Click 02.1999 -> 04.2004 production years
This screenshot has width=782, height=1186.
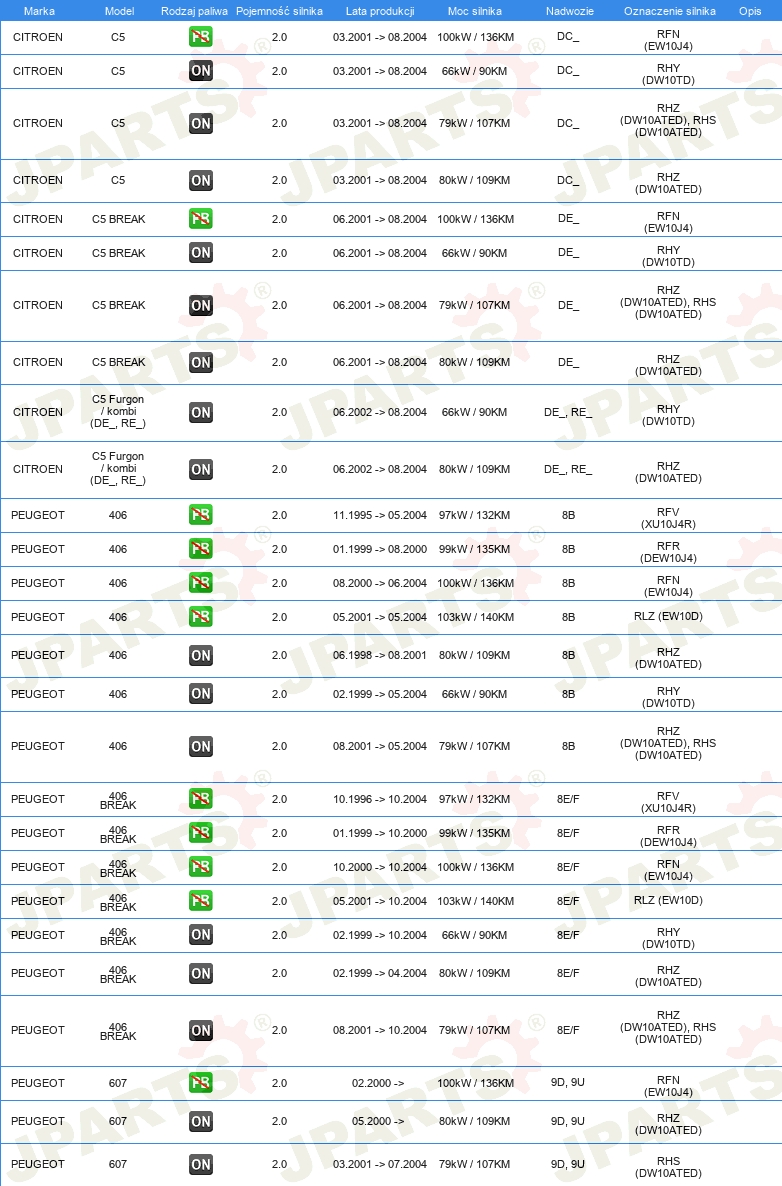pos(380,973)
